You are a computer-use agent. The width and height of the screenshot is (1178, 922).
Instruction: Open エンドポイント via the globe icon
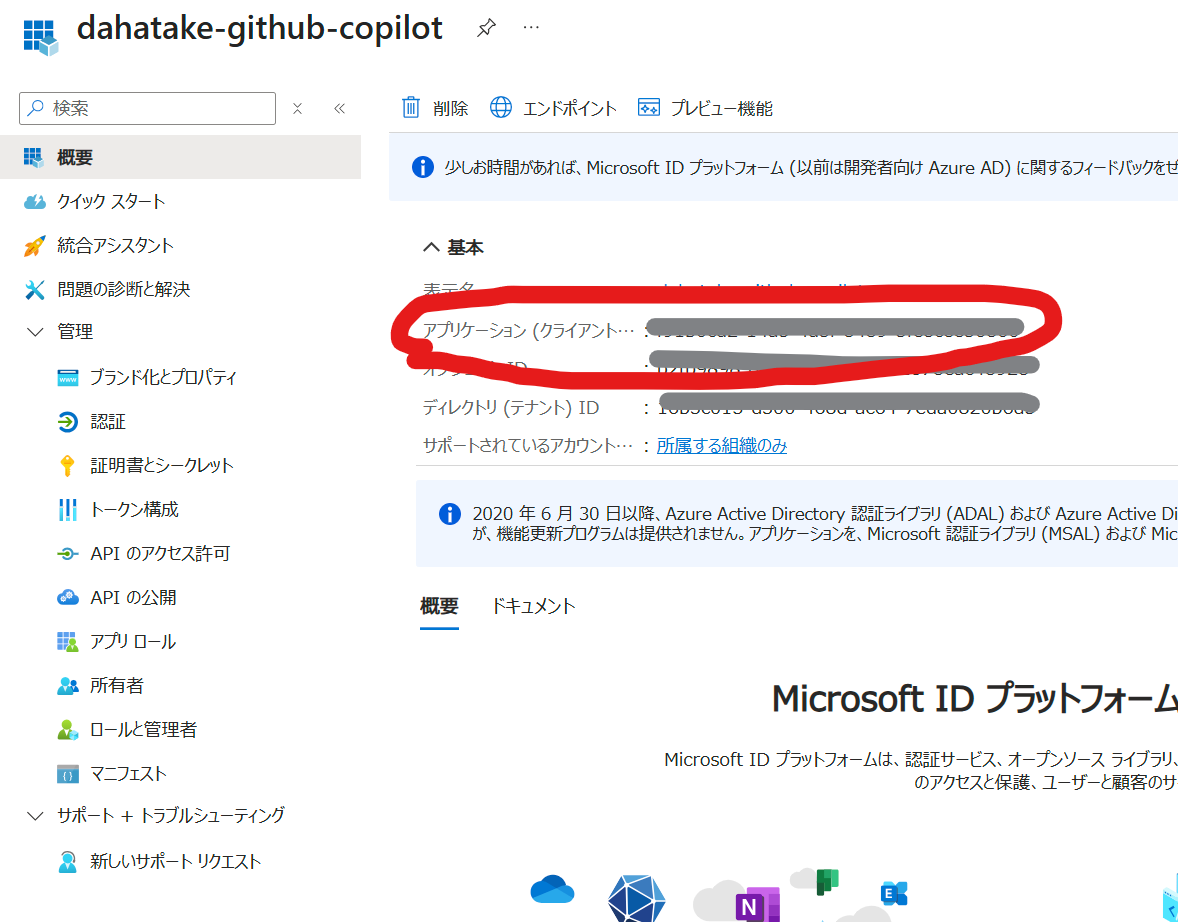[500, 107]
